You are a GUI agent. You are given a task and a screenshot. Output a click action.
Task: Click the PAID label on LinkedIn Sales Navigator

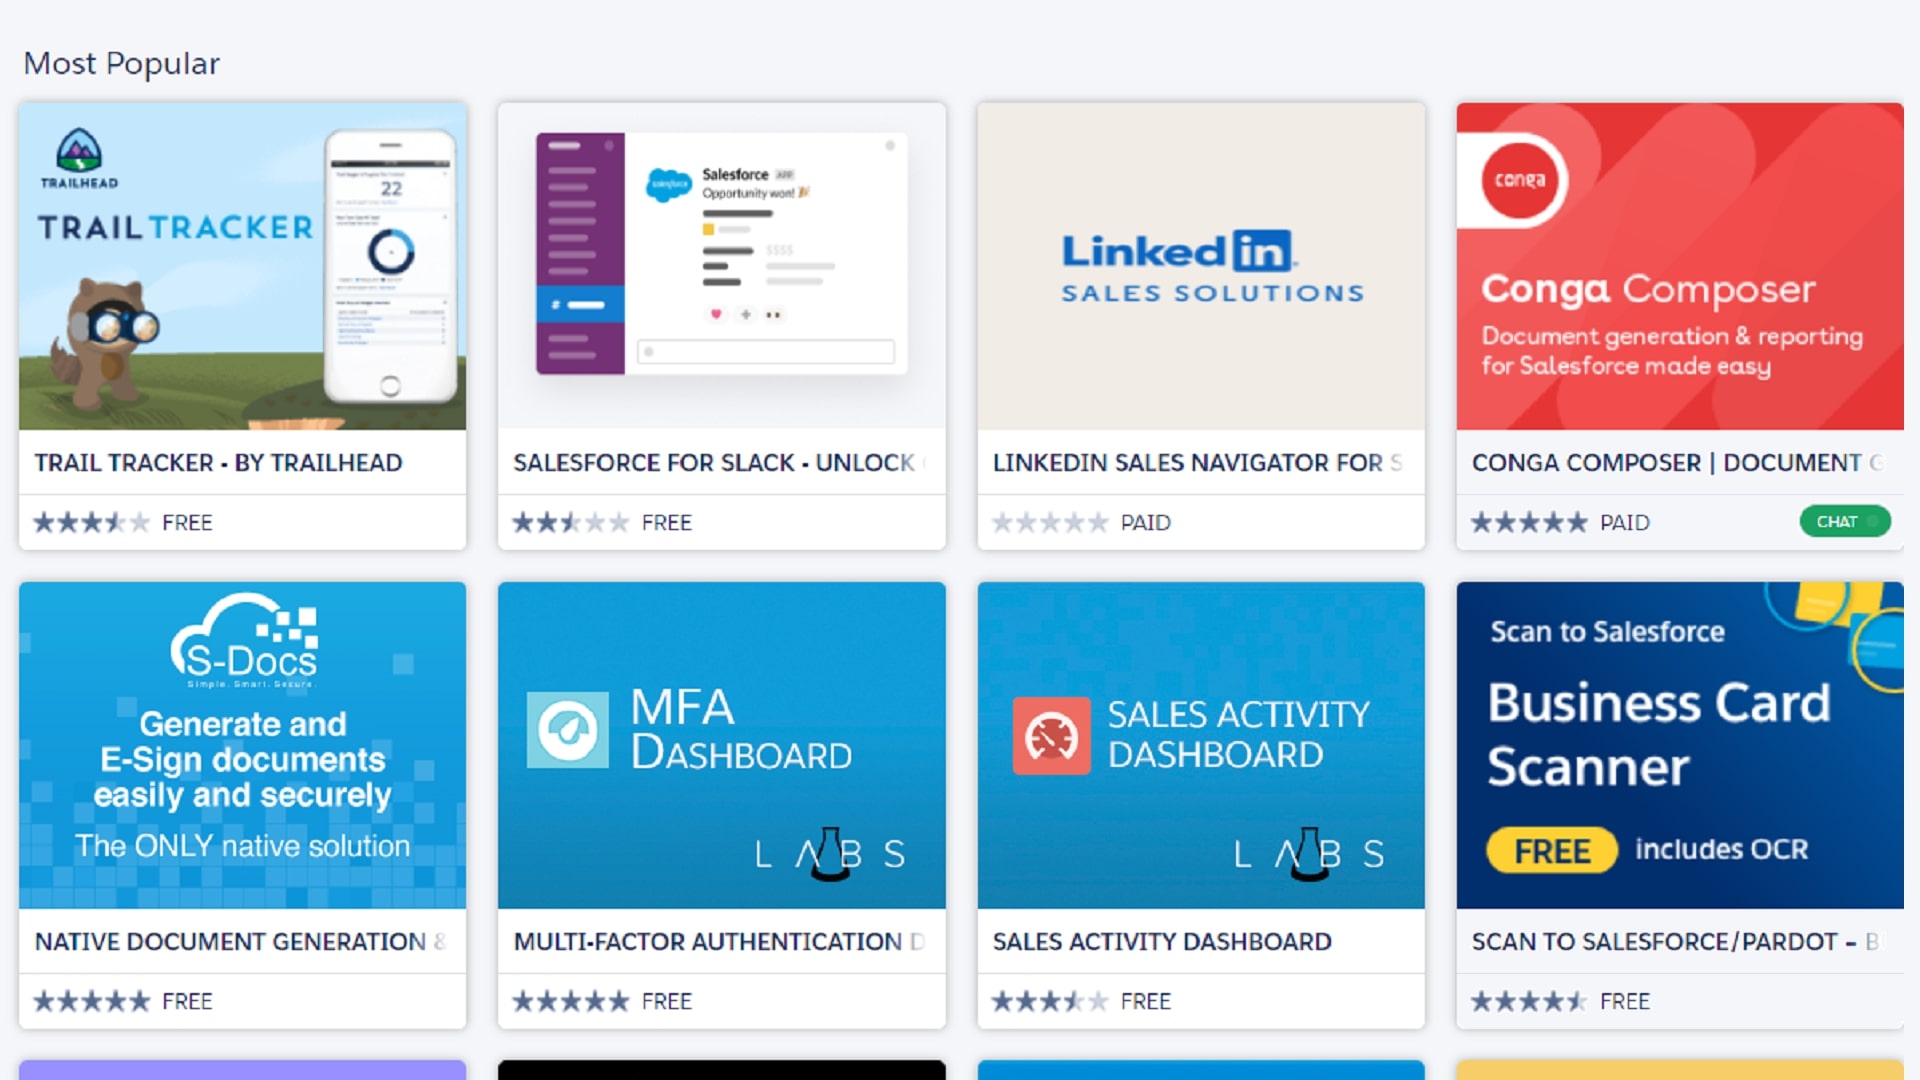(1145, 523)
